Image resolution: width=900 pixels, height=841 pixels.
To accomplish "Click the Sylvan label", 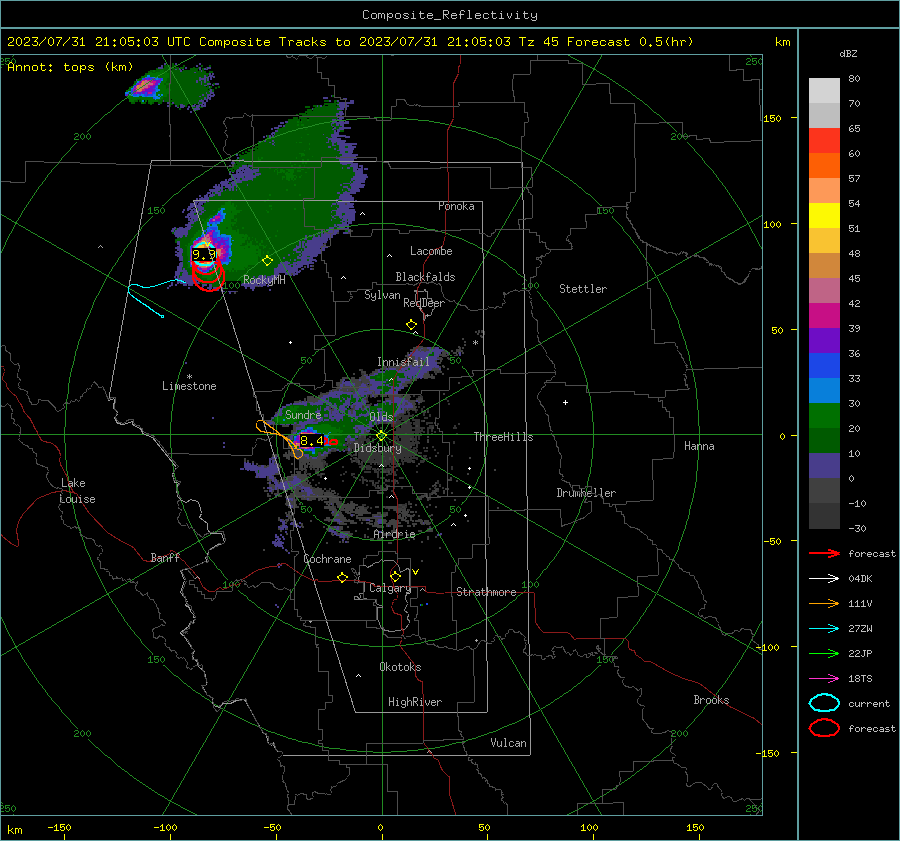I will [382, 295].
